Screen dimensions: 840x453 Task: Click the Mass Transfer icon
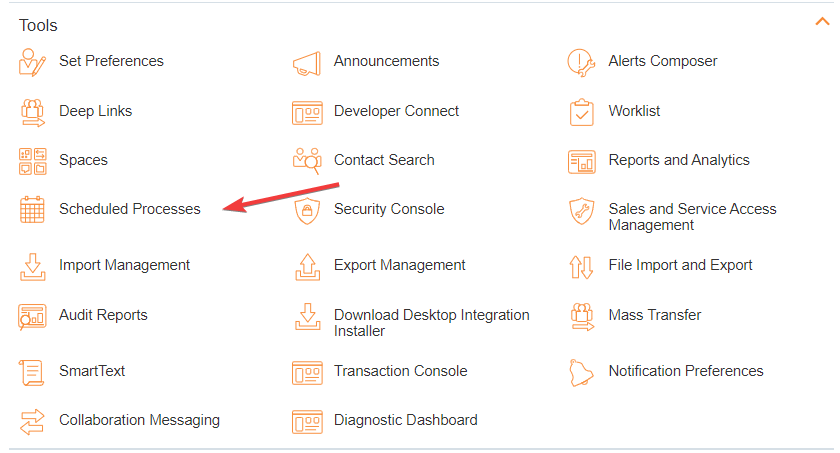[581, 316]
